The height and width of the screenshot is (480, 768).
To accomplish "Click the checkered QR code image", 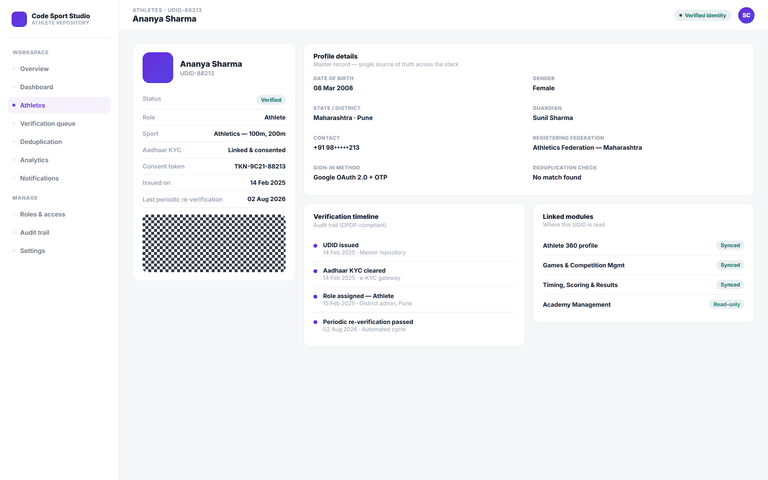I will [x=214, y=243].
